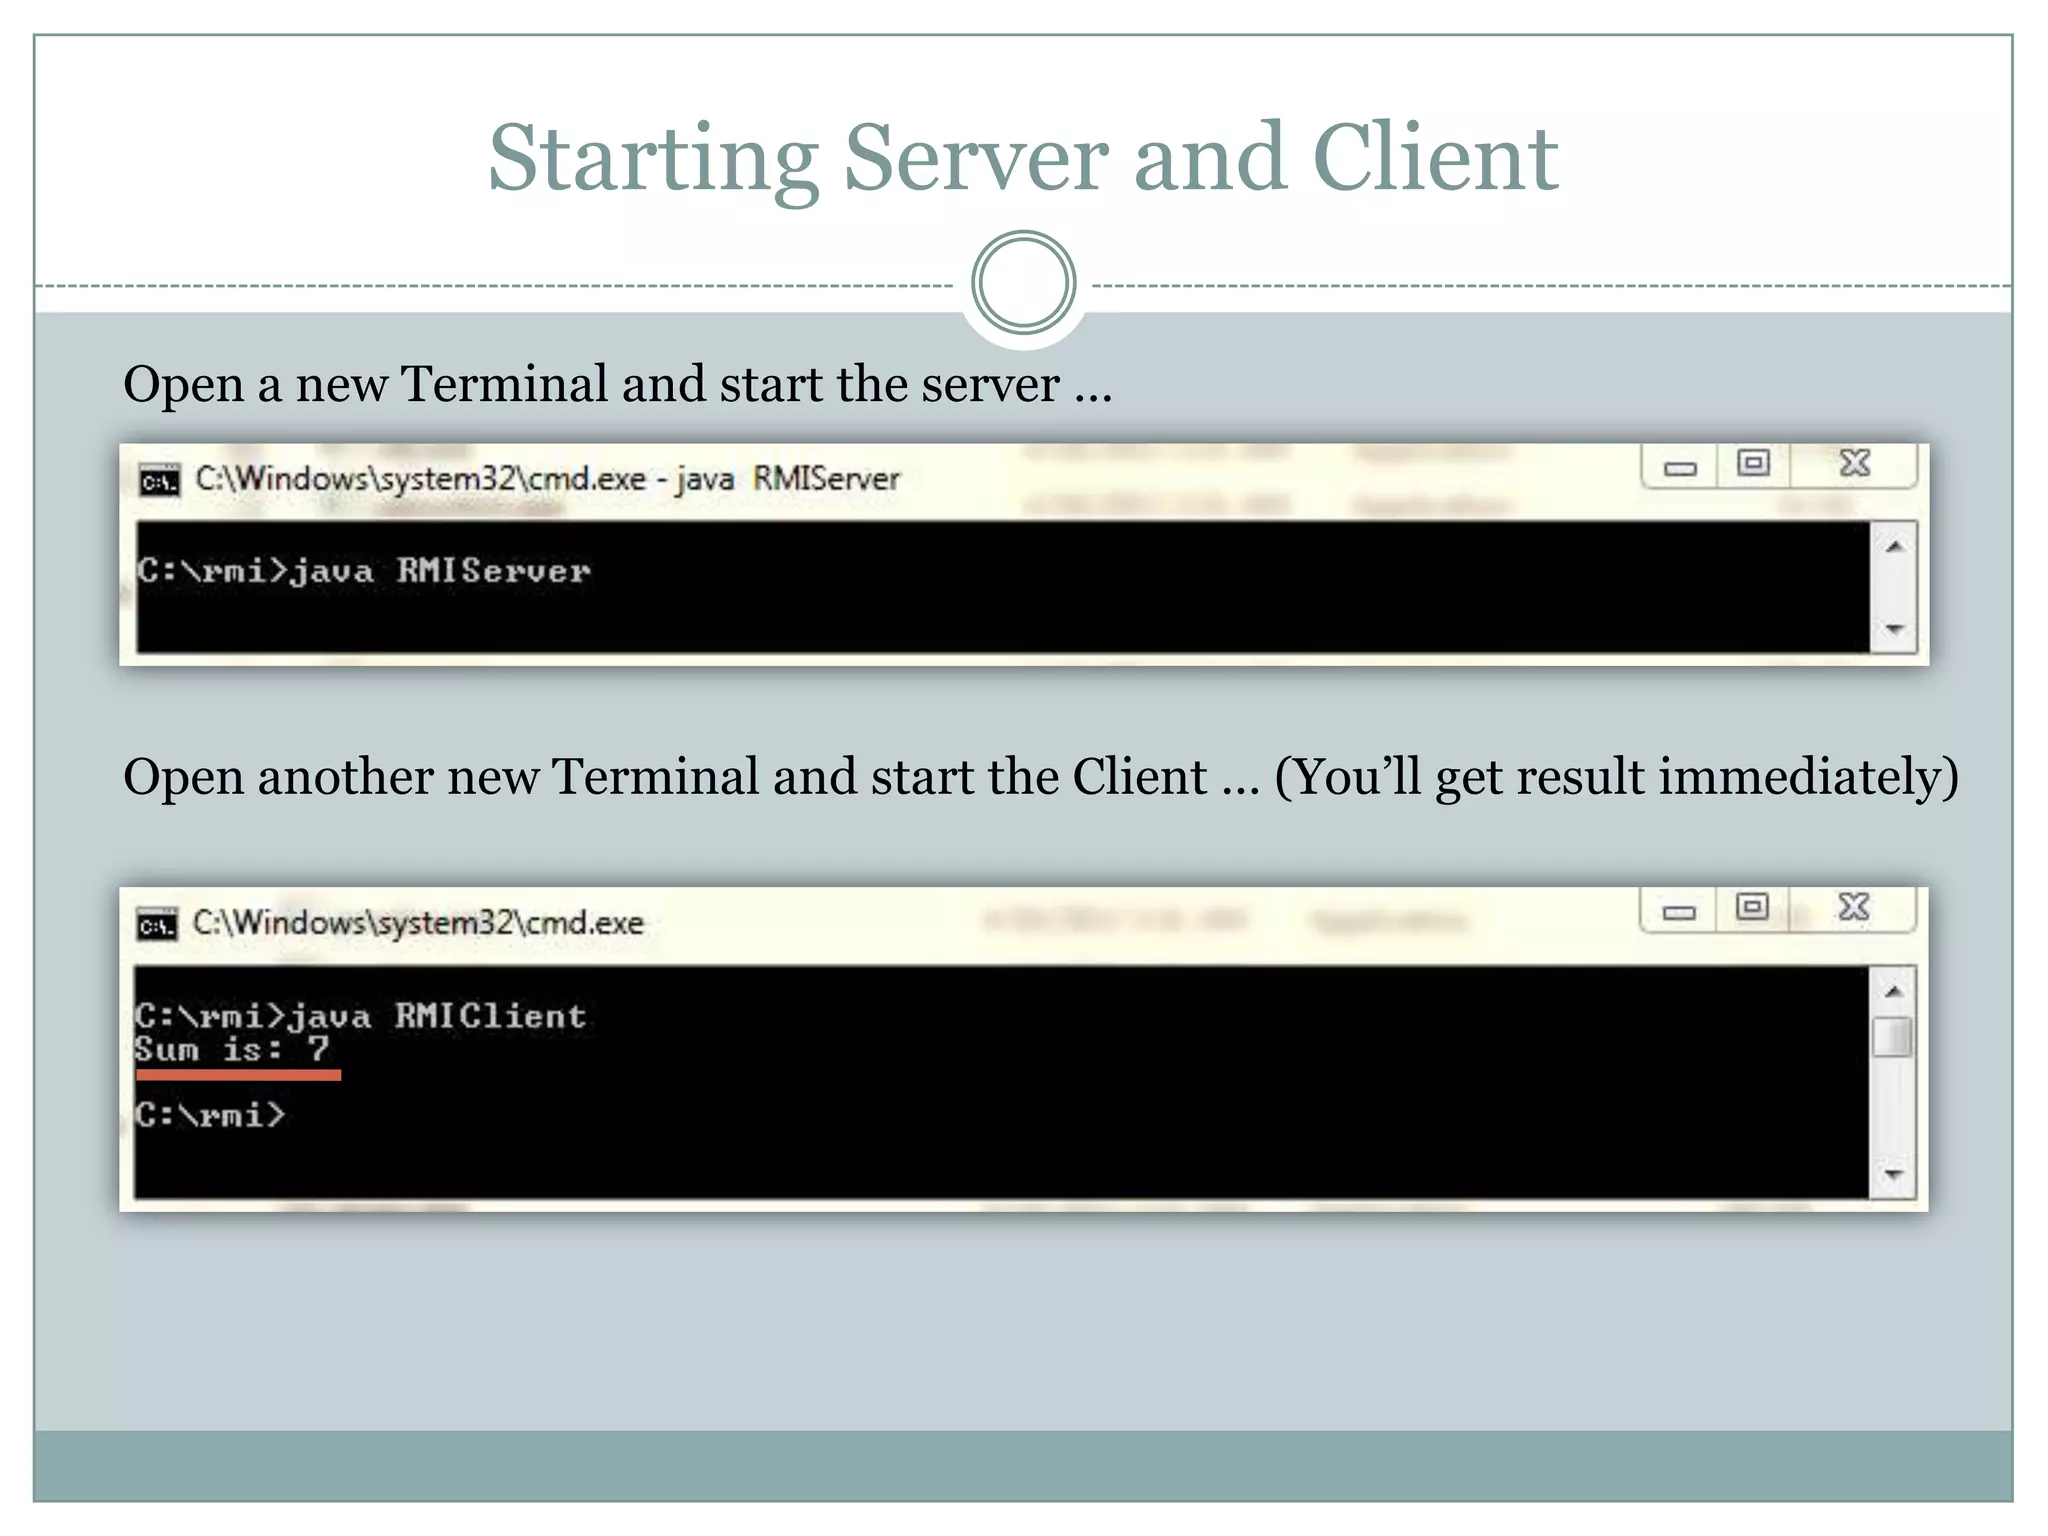The height and width of the screenshot is (1536, 2048).
Task: Click title 'C:\Windows\system32\cmd.exe - java RMIServer'
Action: click(x=548, y=479)
